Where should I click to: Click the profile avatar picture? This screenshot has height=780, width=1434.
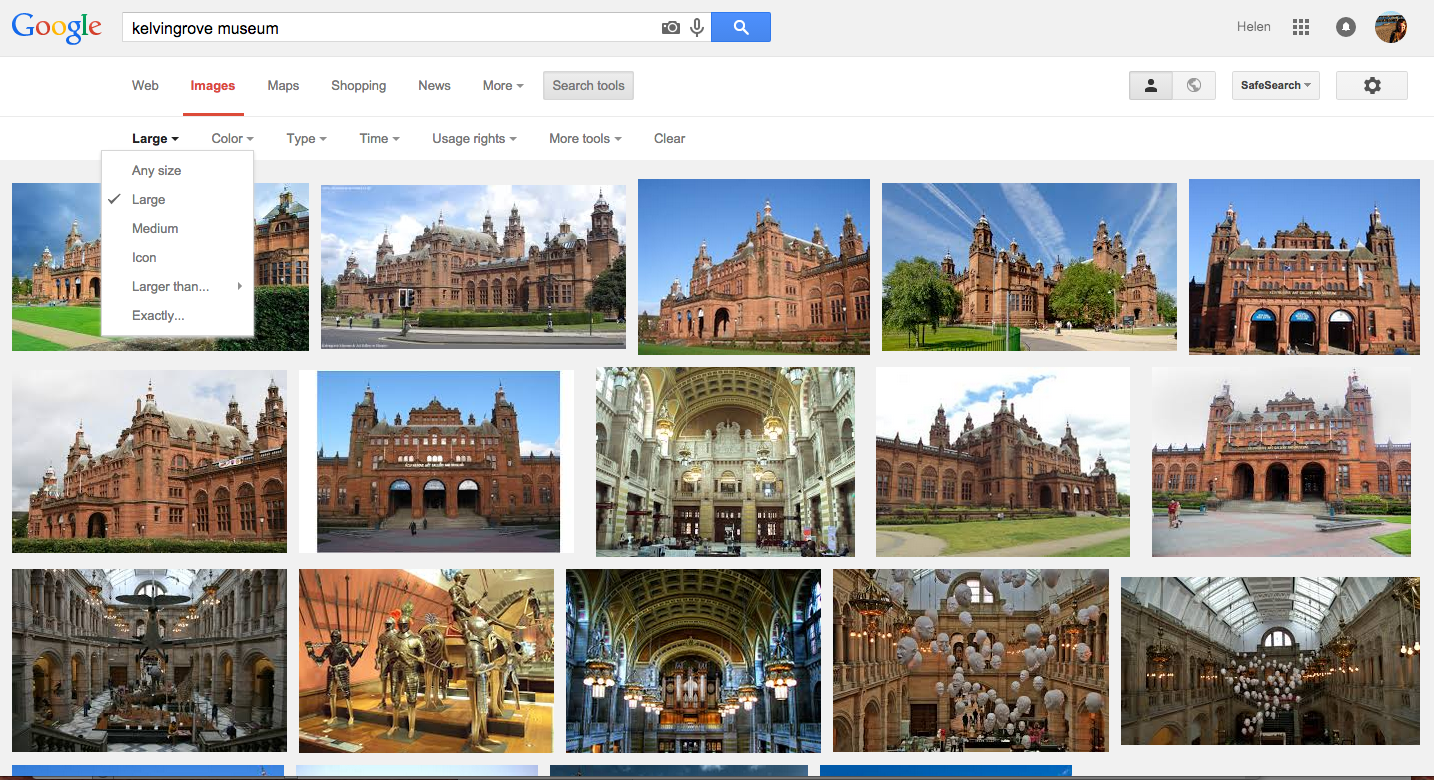[x=1391, y=27]
